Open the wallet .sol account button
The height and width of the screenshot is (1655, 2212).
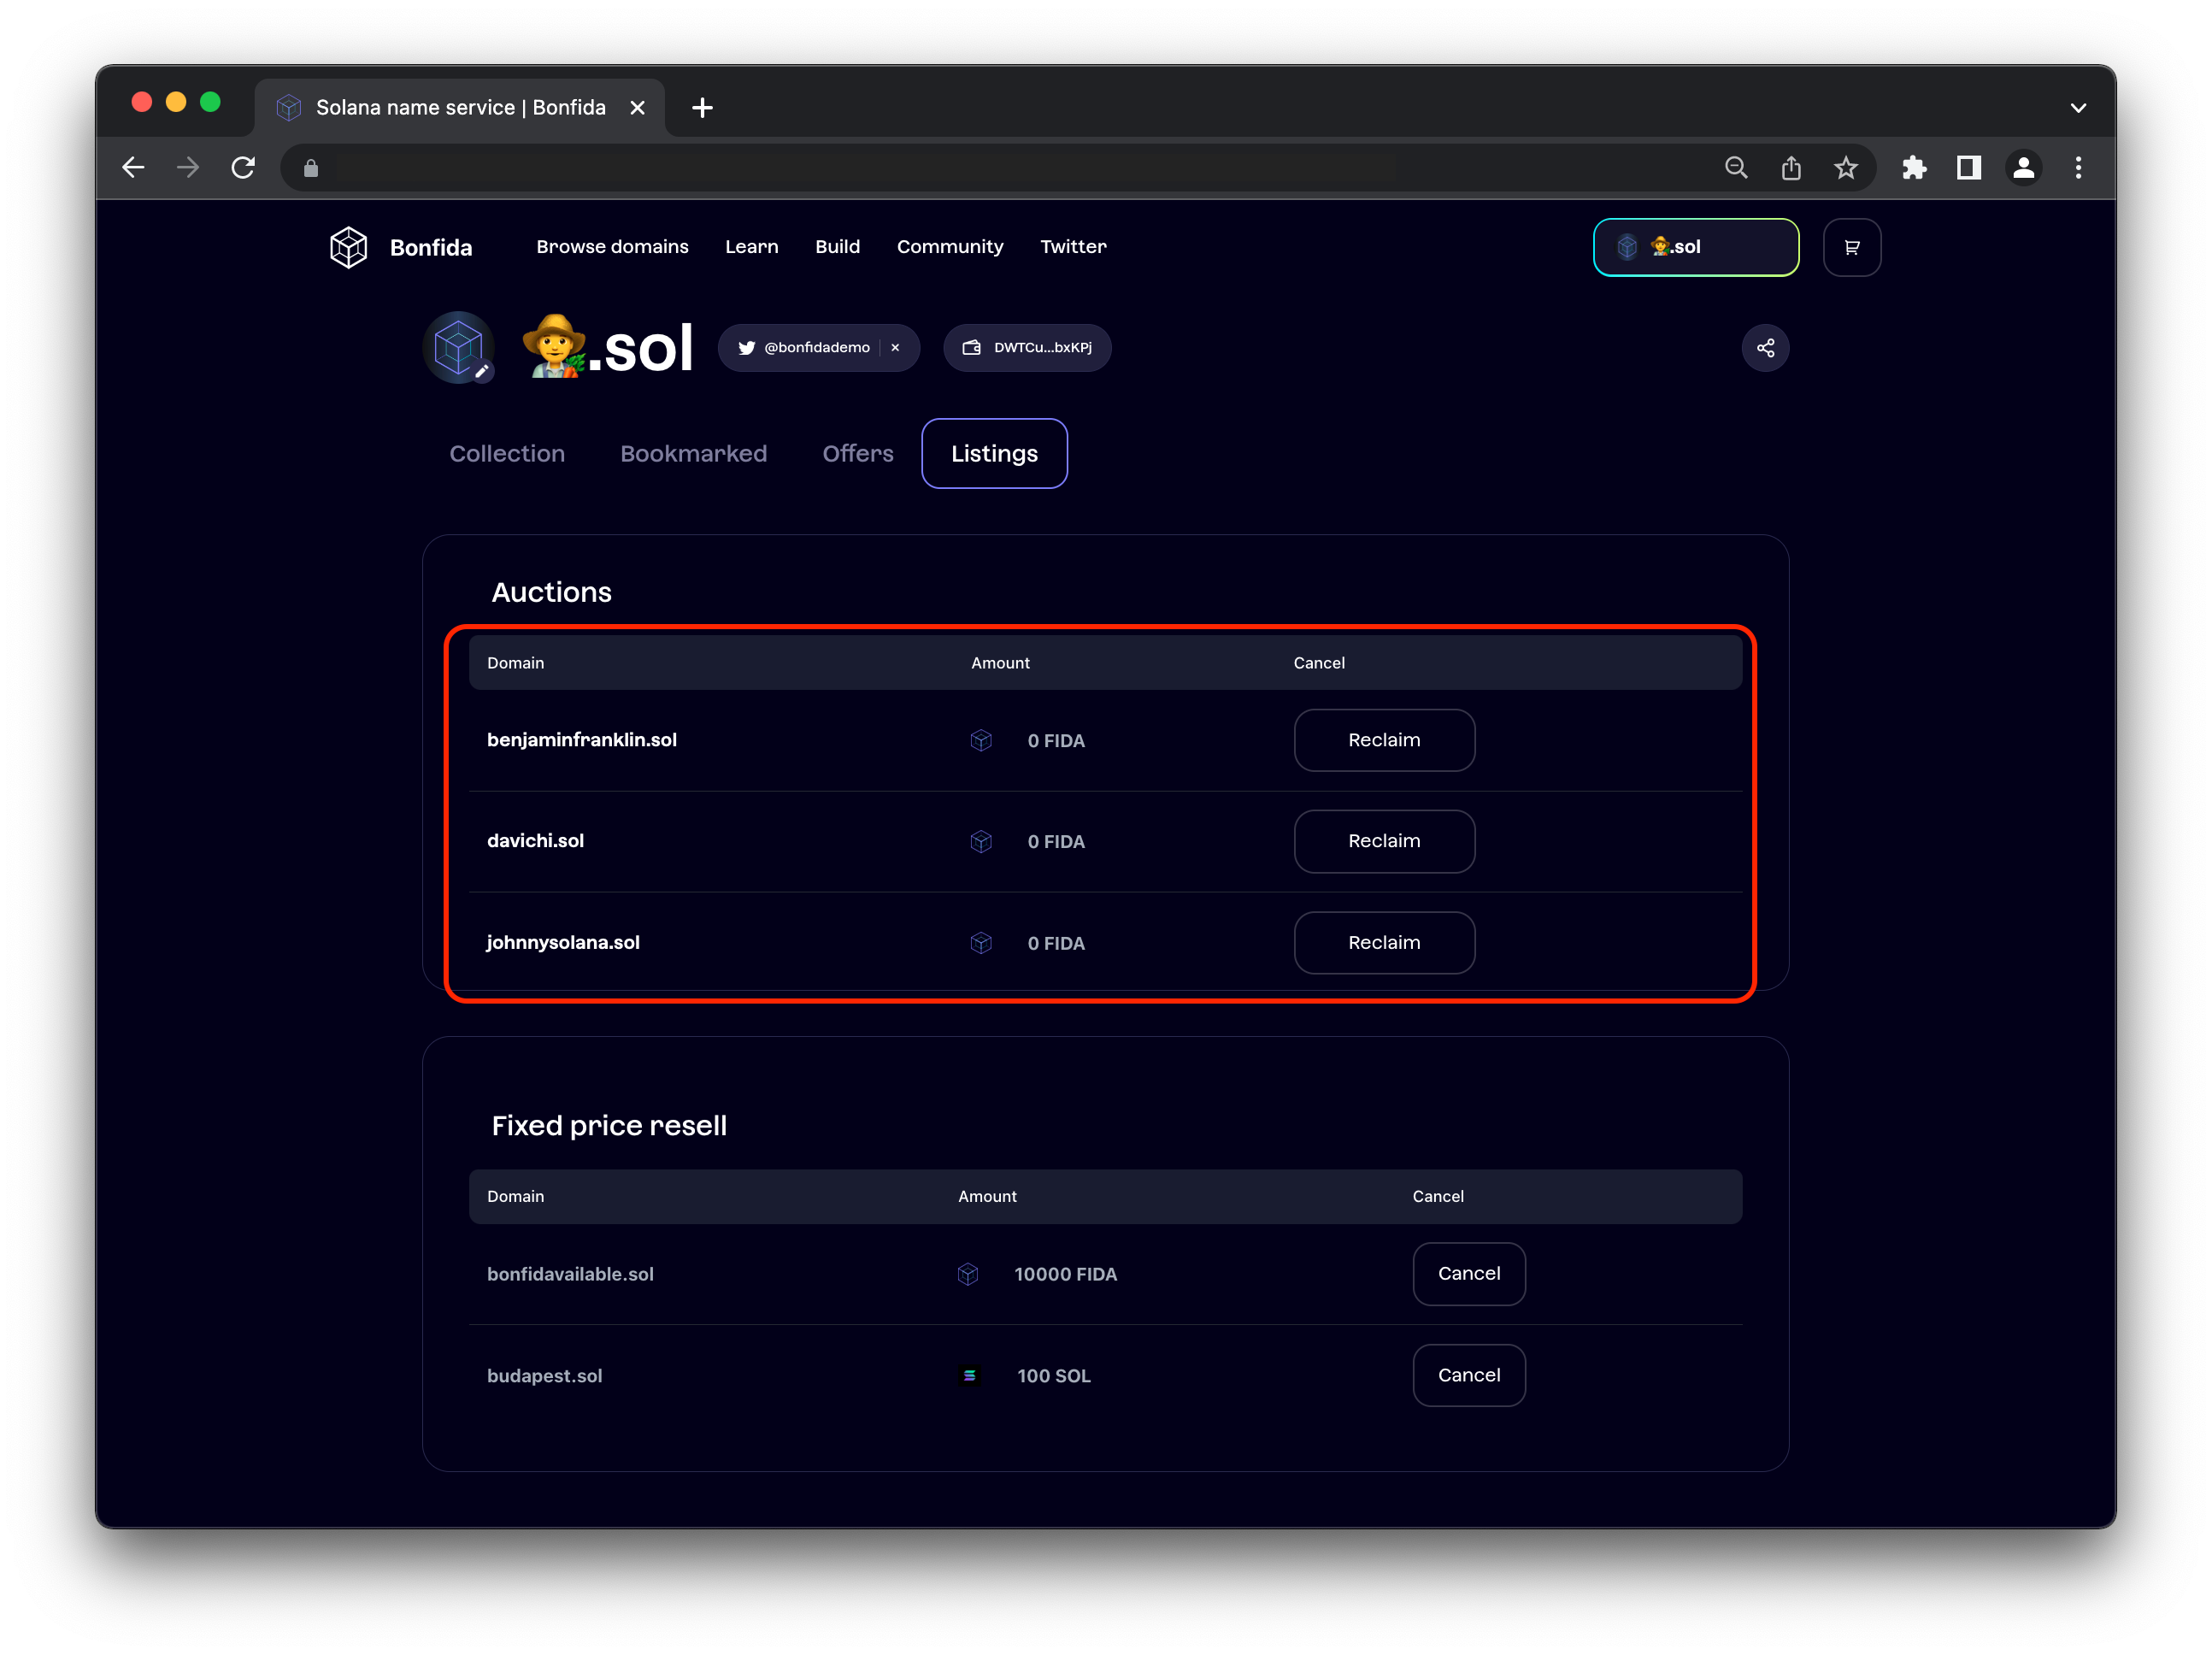1695,247
